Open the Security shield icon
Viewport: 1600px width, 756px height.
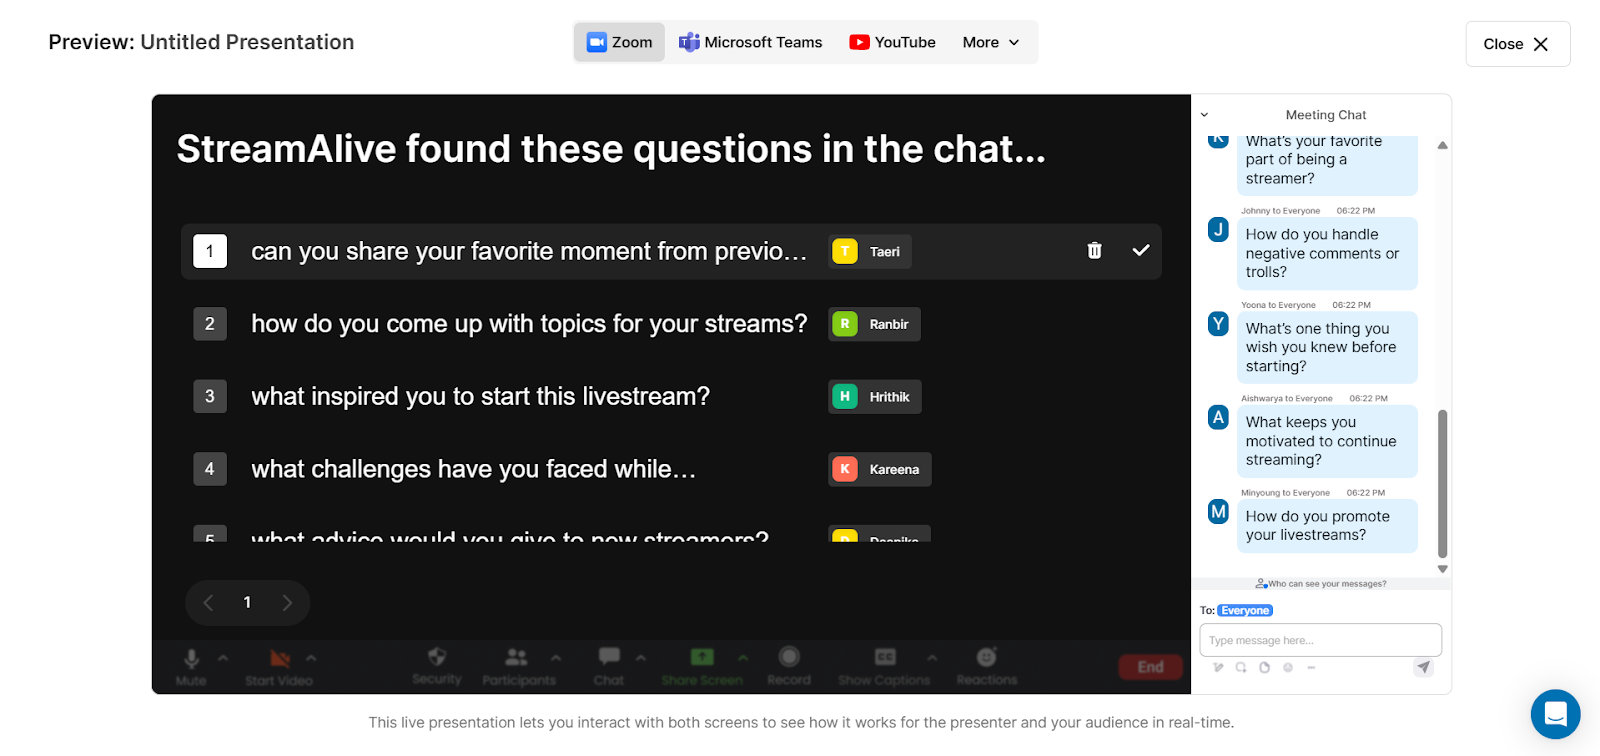[437, 657]
